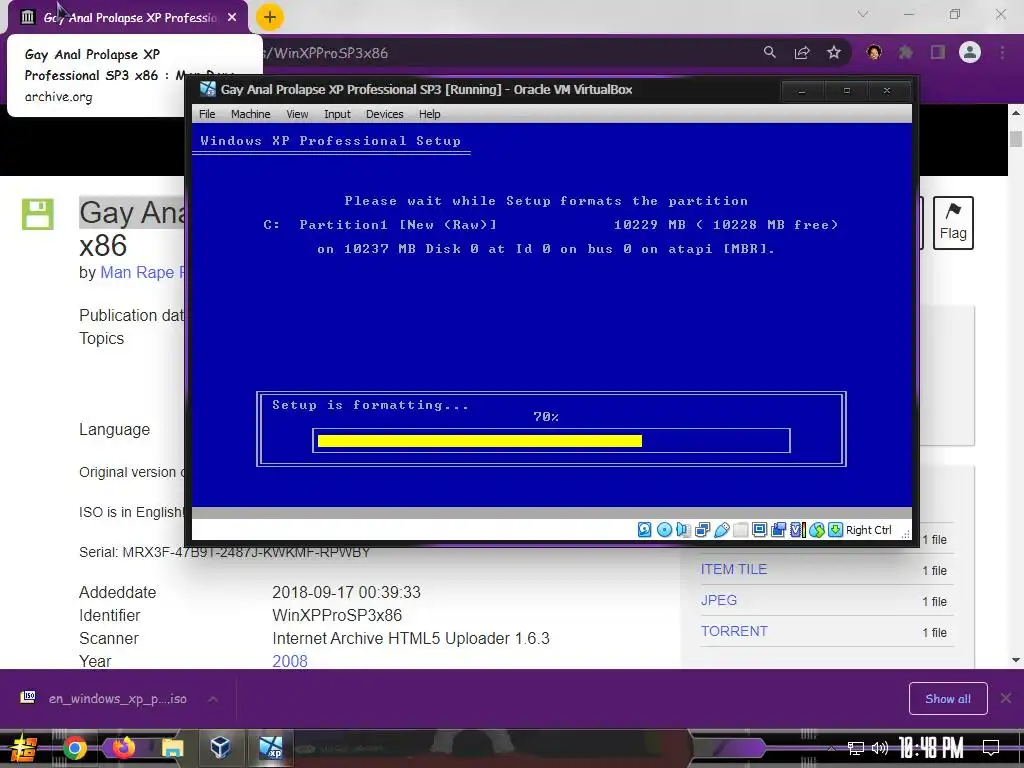Open the audio settings icon in VirtualBox status bar

tap(683, 530)
